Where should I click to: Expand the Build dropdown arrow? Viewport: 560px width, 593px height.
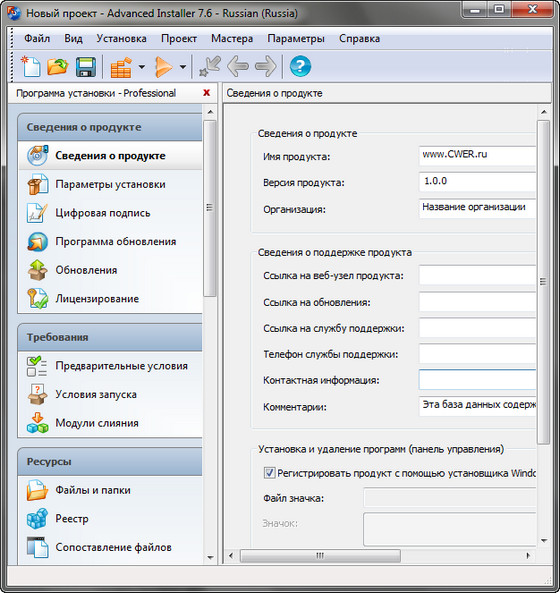click(x=142, y=67)
